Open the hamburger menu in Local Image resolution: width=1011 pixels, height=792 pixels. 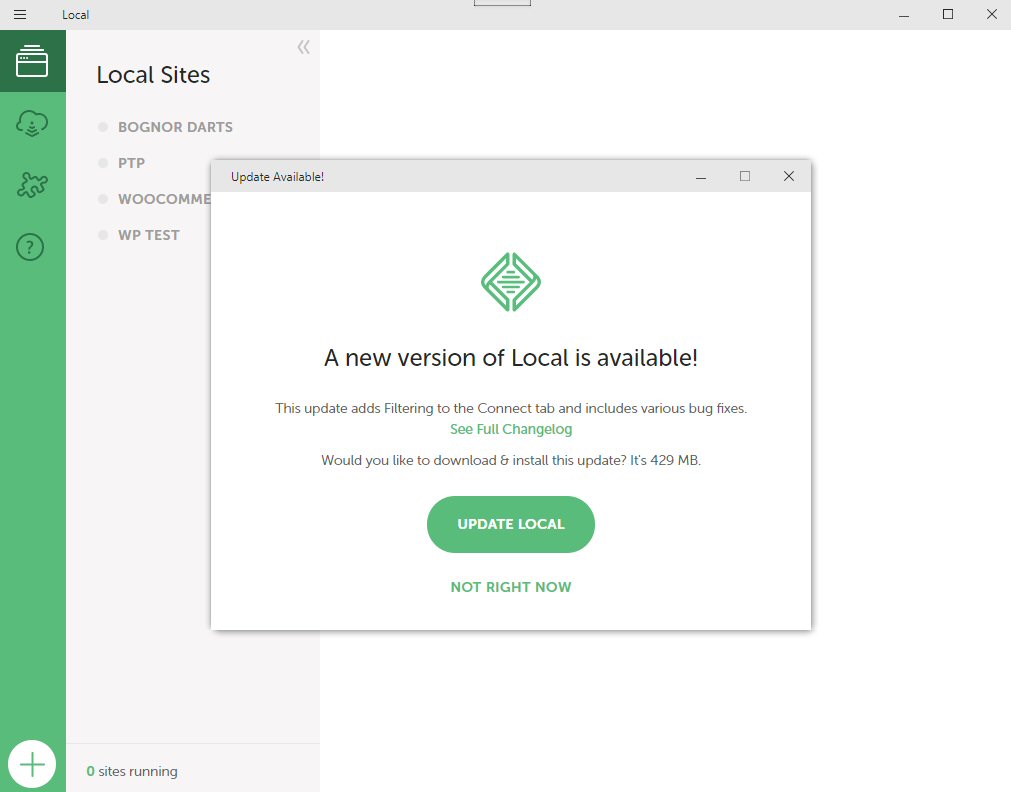point(20,14)
